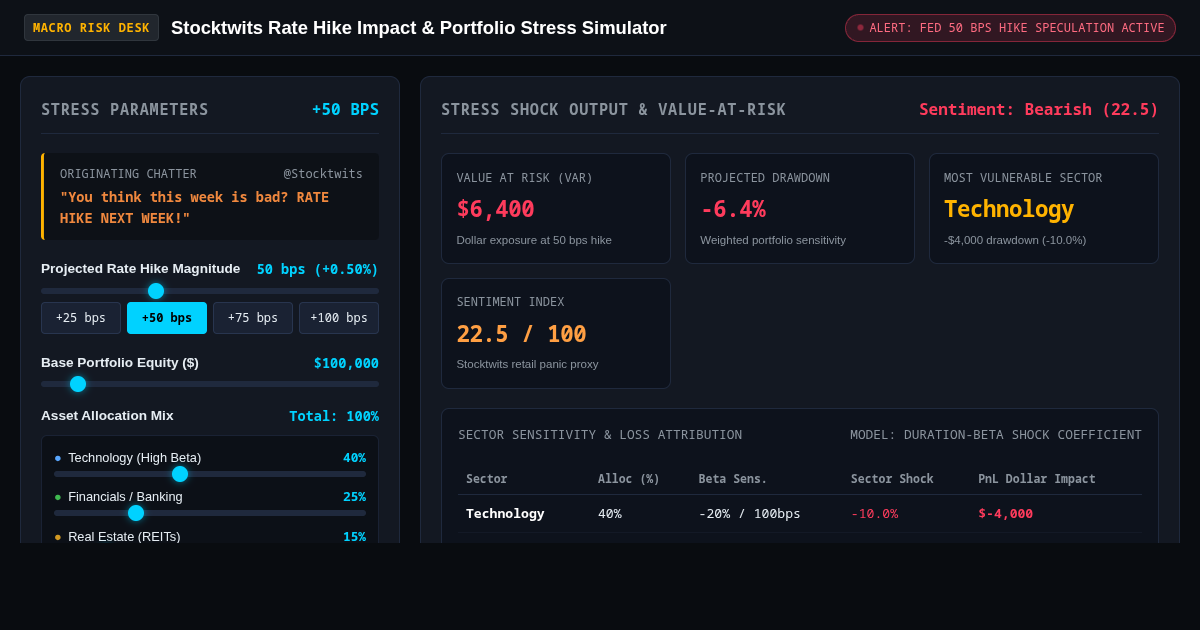The height and width of the screenshot is (630, 1200).
Task: Click the Projected Rate Hike Magnitude slider handle
Action: coord(156,291)
